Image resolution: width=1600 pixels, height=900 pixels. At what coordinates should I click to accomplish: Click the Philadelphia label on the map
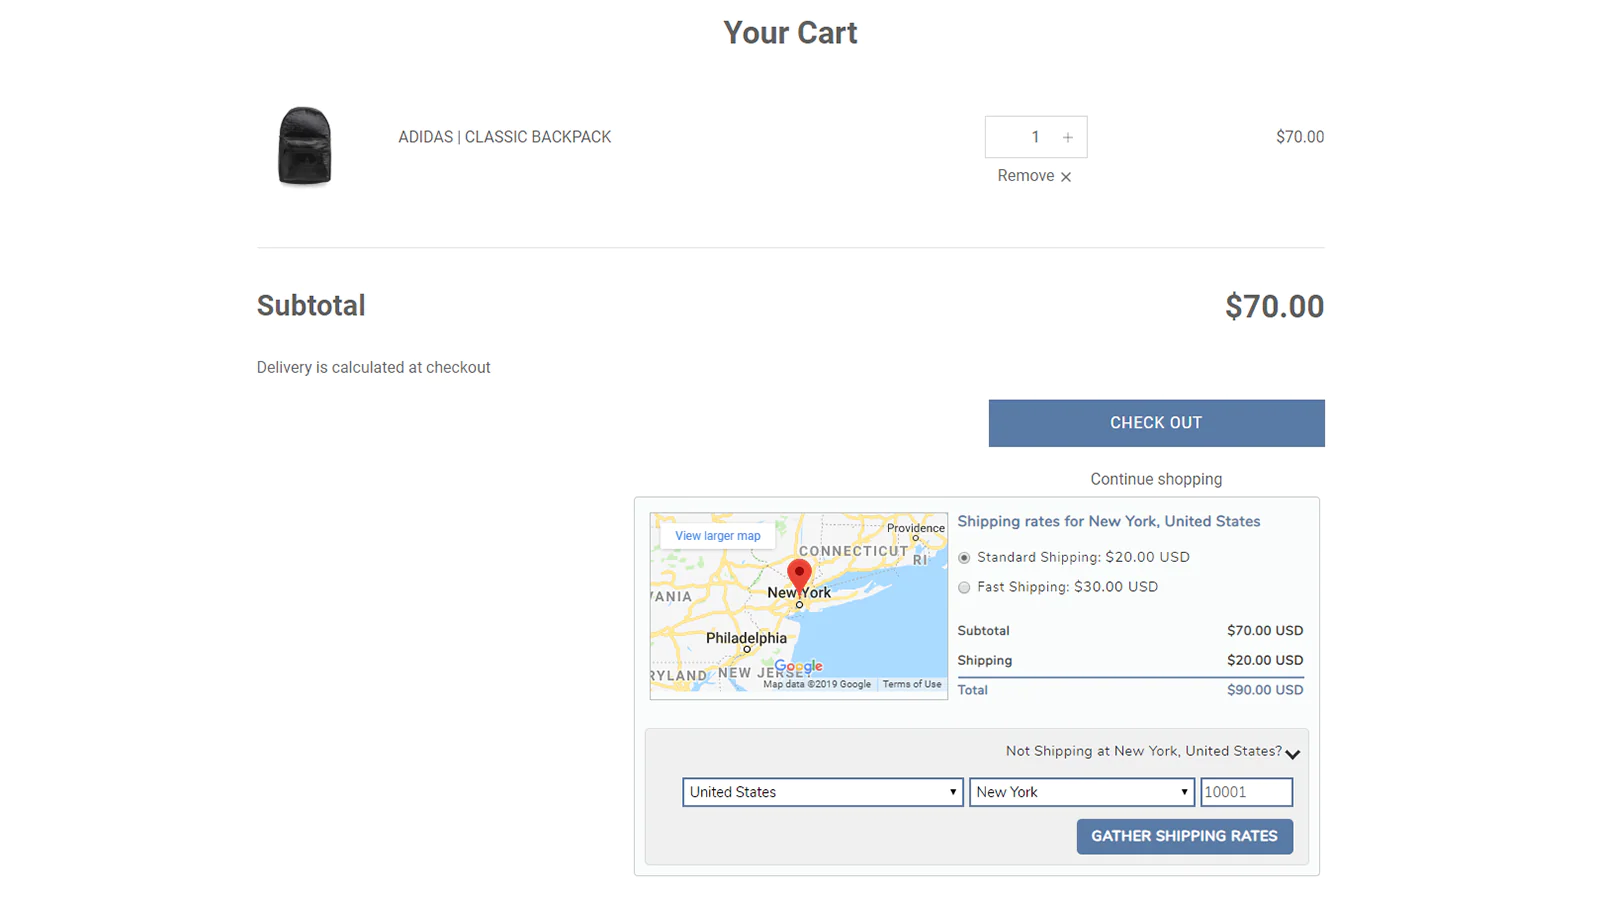(x=746, y=638)
